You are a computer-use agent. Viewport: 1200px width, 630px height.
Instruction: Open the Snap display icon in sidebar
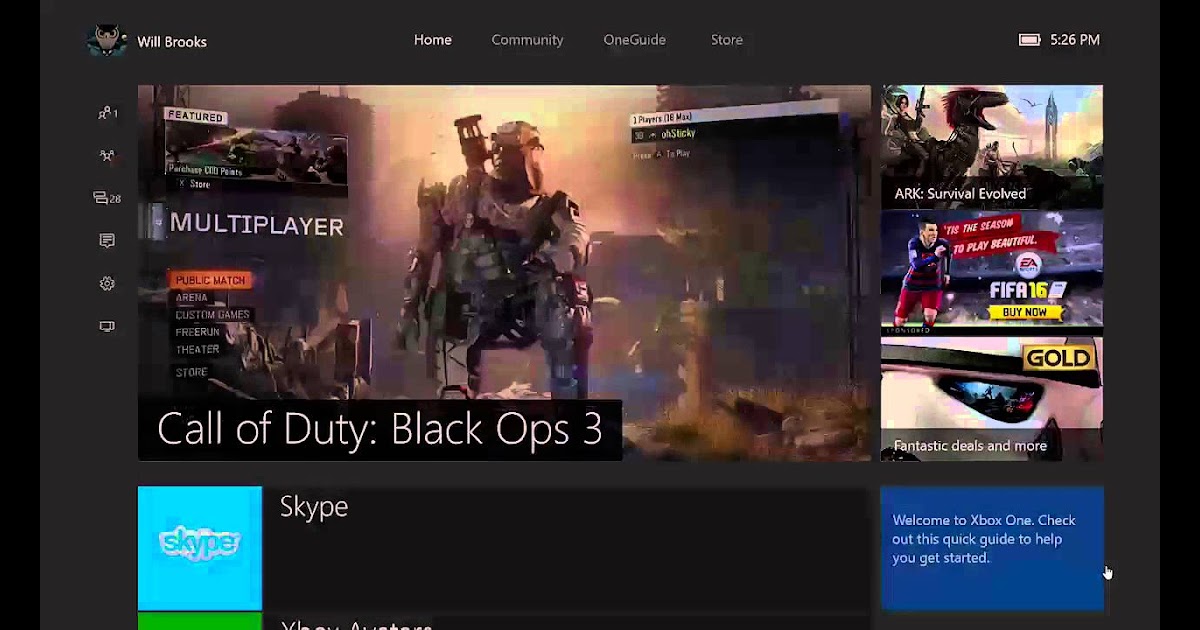107,327
